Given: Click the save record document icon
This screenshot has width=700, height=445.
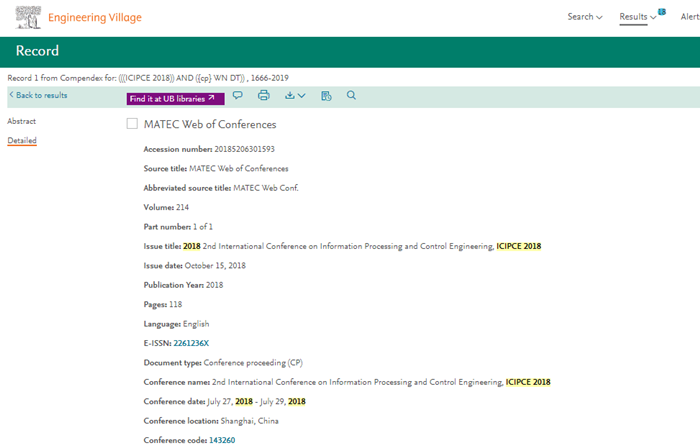Looking at the screenshot, I should click(x=326, y=96).
